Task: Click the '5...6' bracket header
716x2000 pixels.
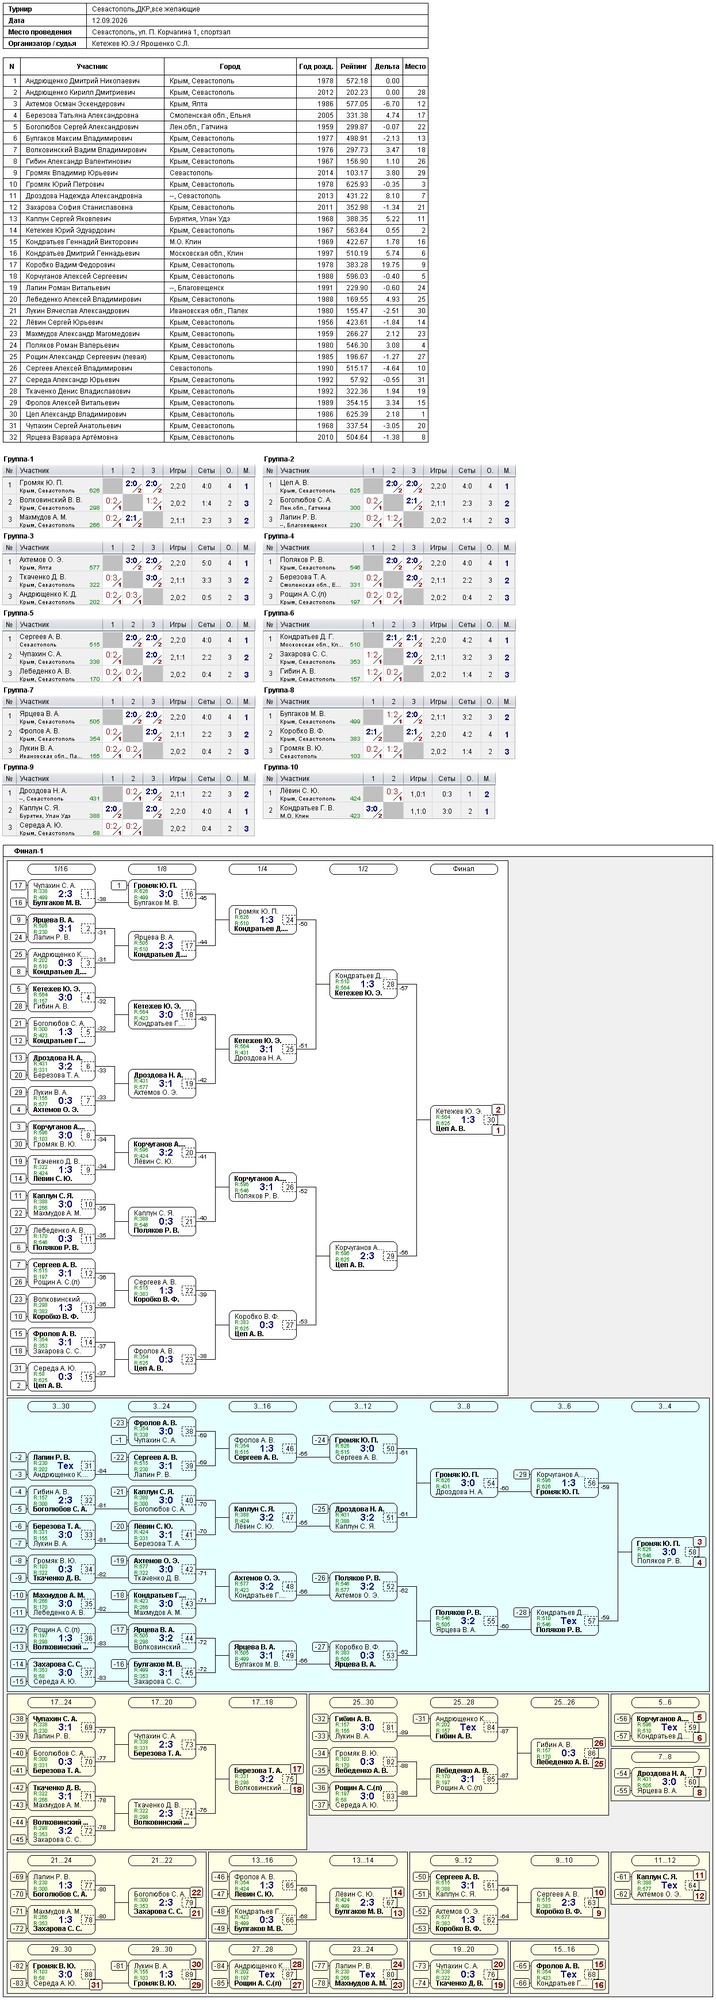Action: tap(664, 1702)
